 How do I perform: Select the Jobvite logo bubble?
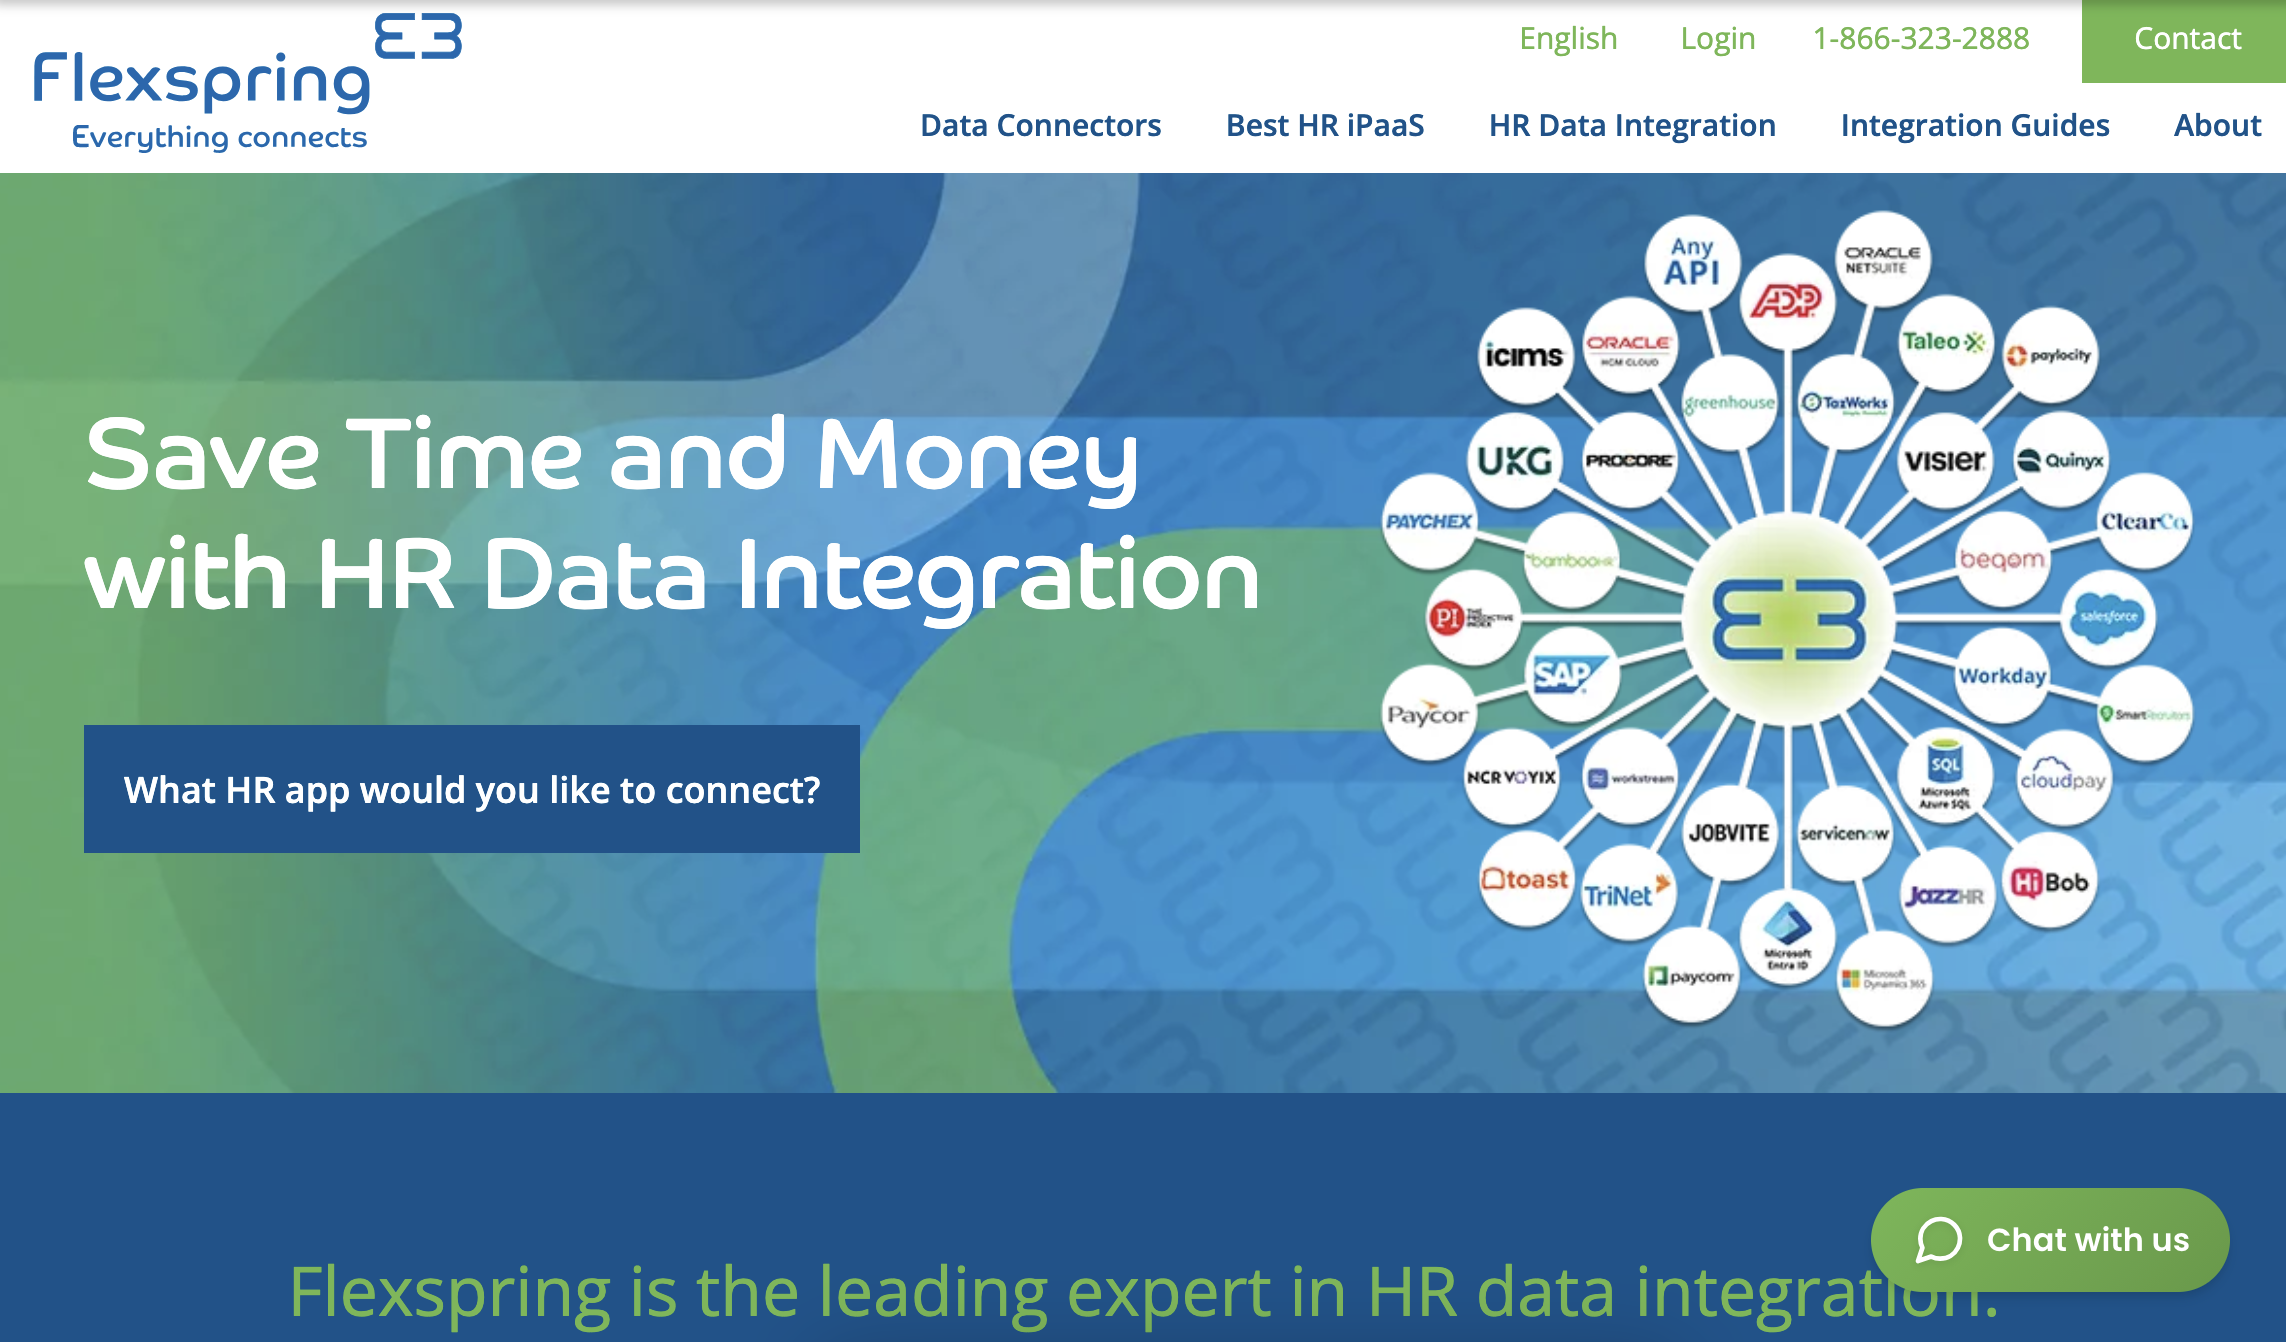(1729, 833)
